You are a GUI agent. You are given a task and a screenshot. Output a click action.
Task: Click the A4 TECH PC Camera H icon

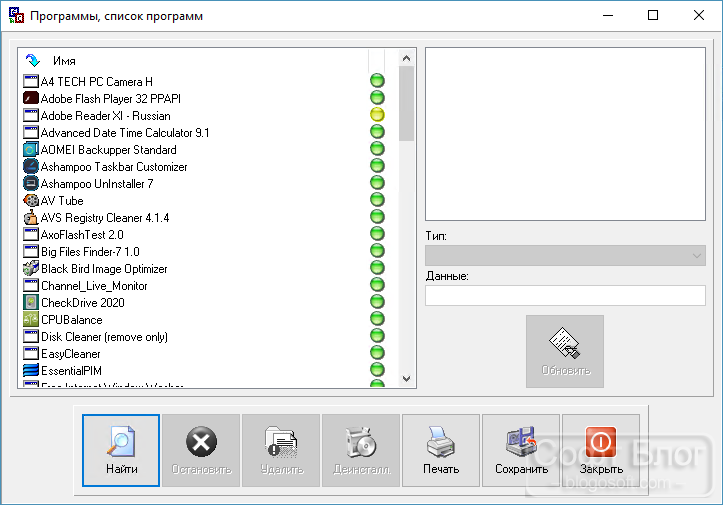click(30, 81)
